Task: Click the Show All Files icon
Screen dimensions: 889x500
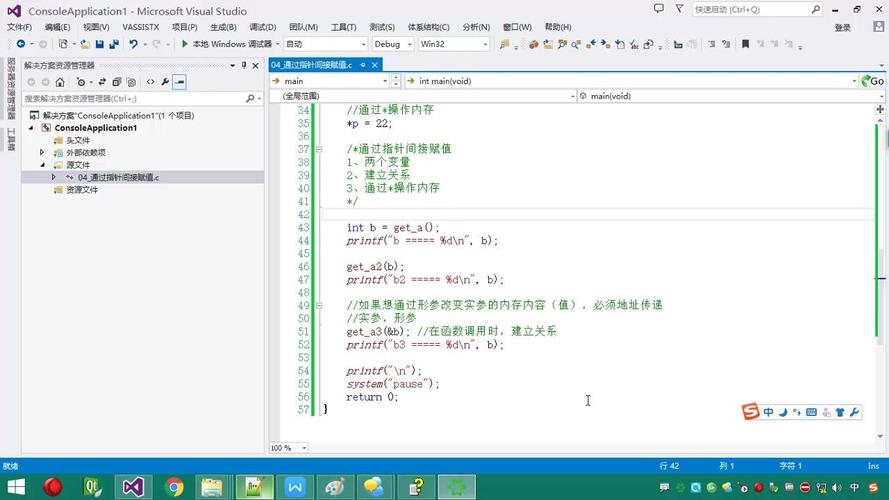Action: 132,82
